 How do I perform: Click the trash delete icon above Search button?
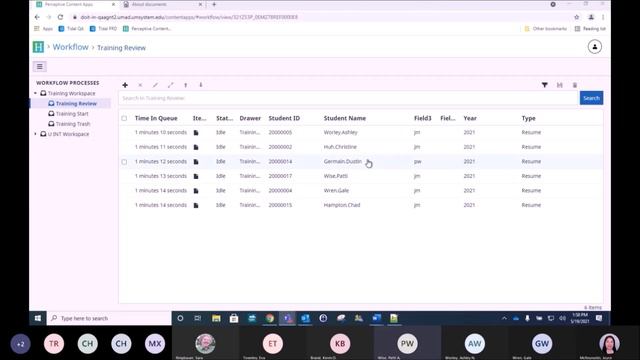[x=575, y=85]
